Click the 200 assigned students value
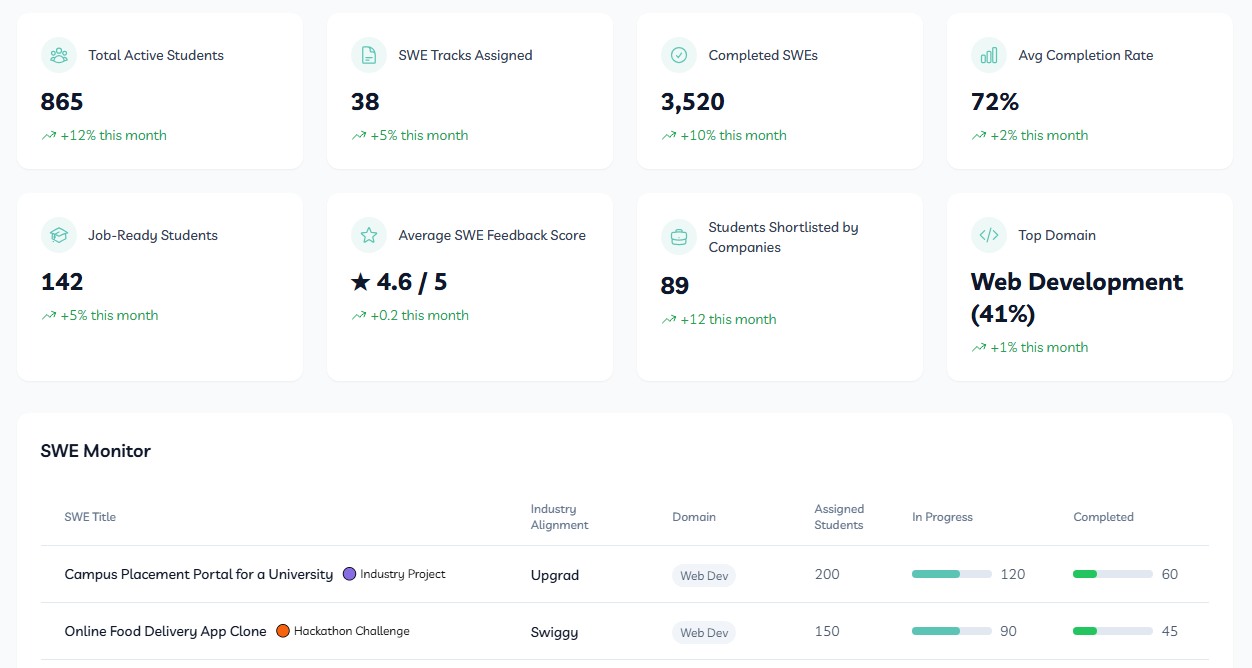1252x668 pixels. click(827, 574)
